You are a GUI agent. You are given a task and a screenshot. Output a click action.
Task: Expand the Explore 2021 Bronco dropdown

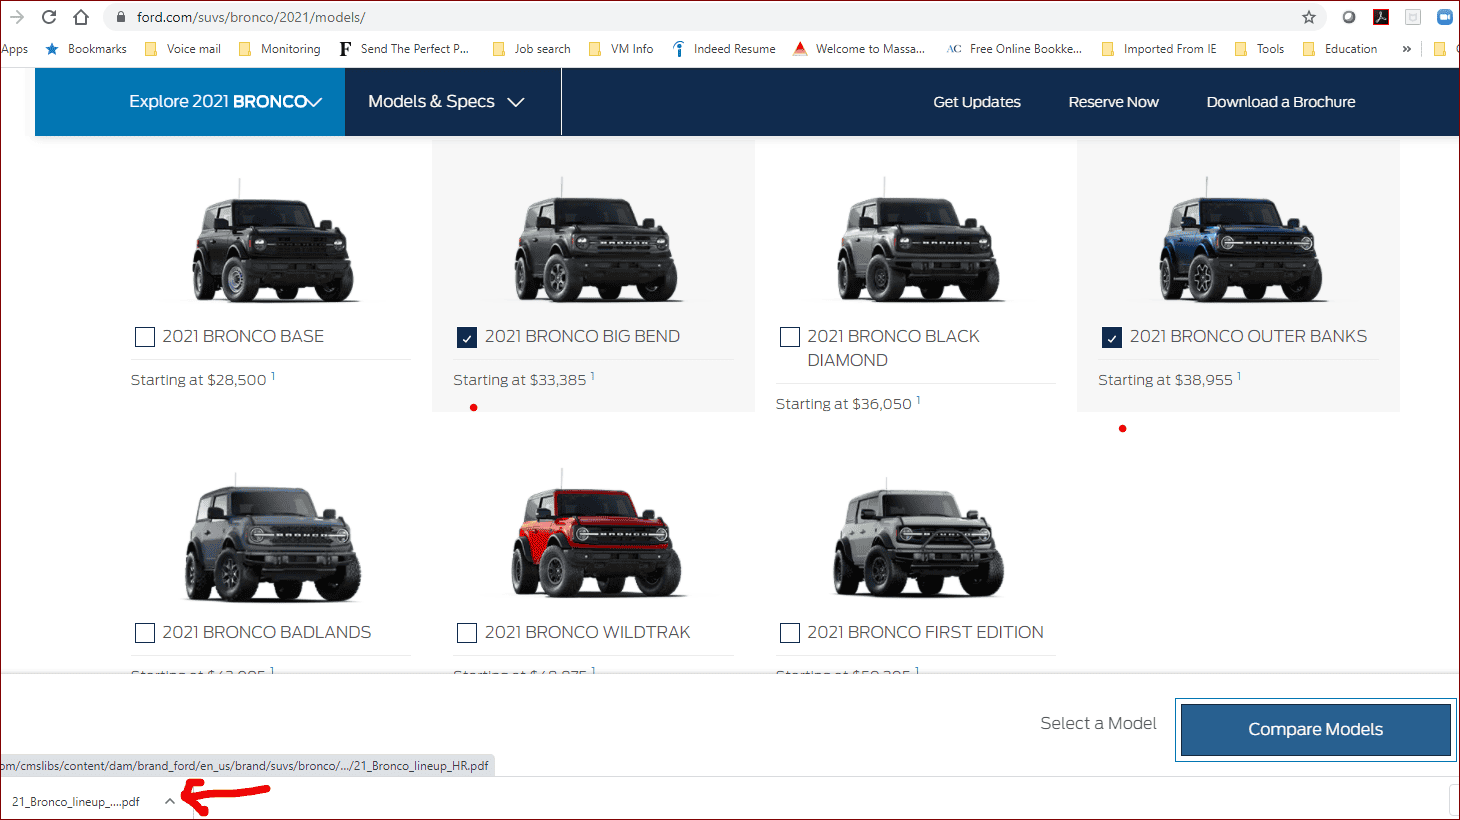[190, 102]
